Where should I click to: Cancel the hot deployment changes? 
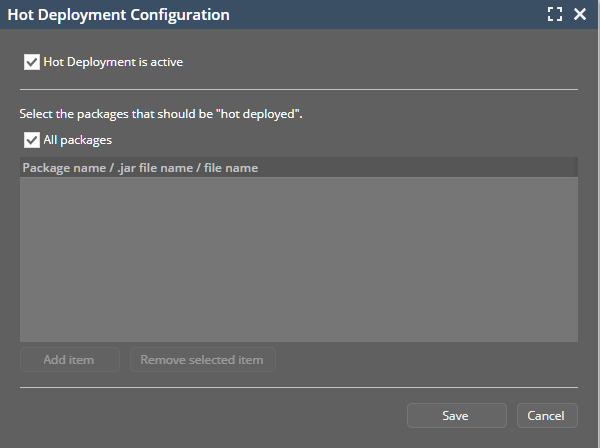pos(546,415)
